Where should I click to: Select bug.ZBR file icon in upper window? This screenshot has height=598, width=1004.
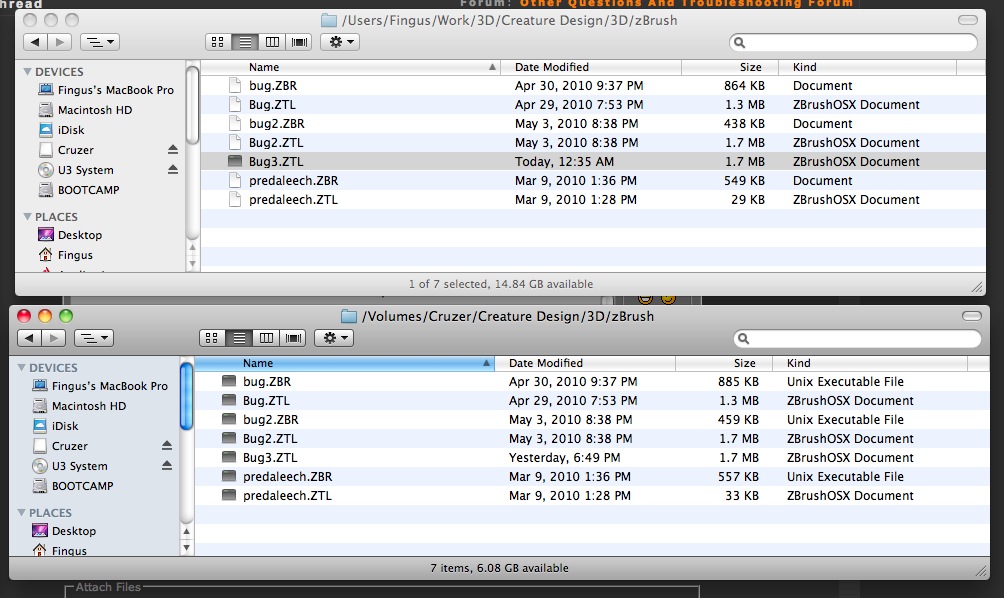pyautogui.click(x=235, y=85)
